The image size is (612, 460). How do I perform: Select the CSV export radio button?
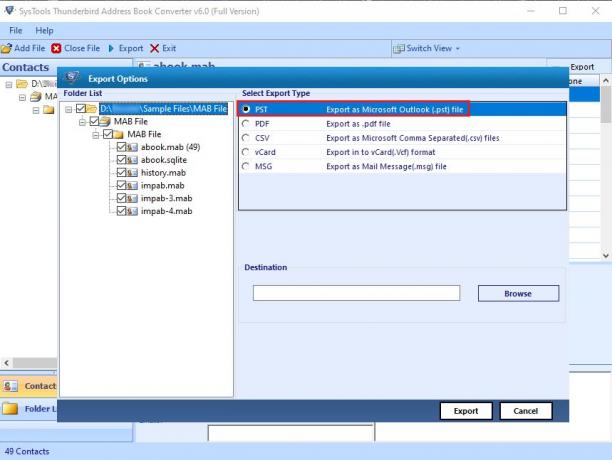(246, 138)
